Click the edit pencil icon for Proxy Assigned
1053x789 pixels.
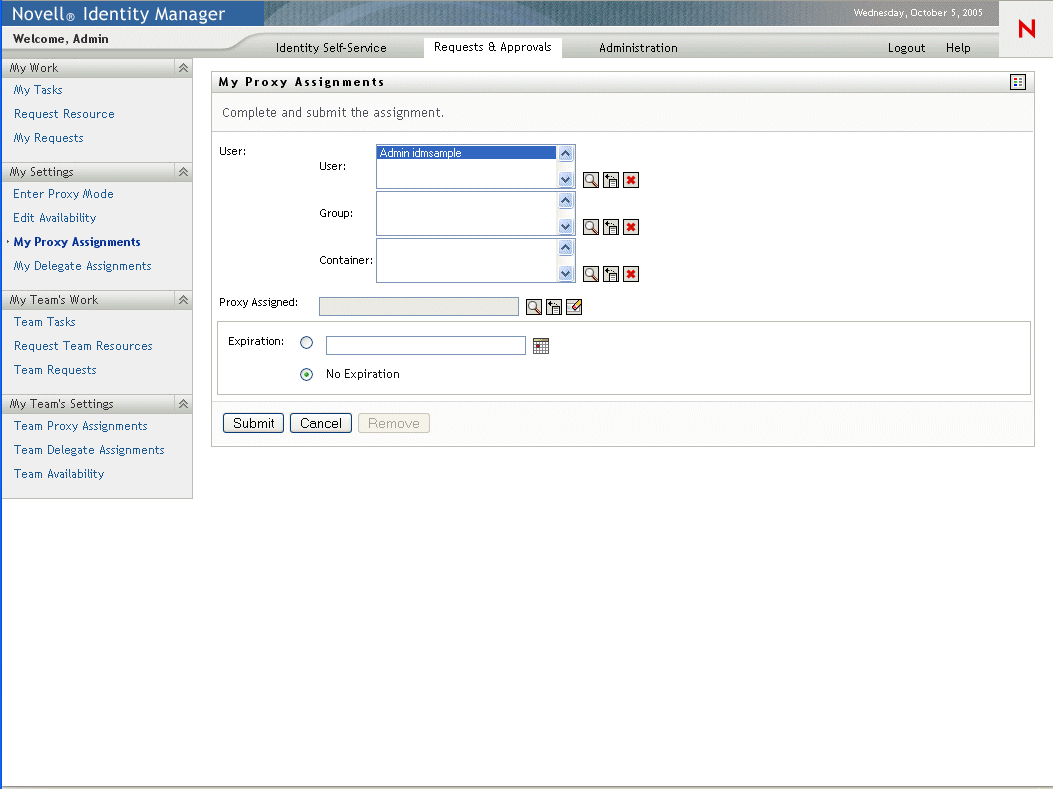click(574, 307)
